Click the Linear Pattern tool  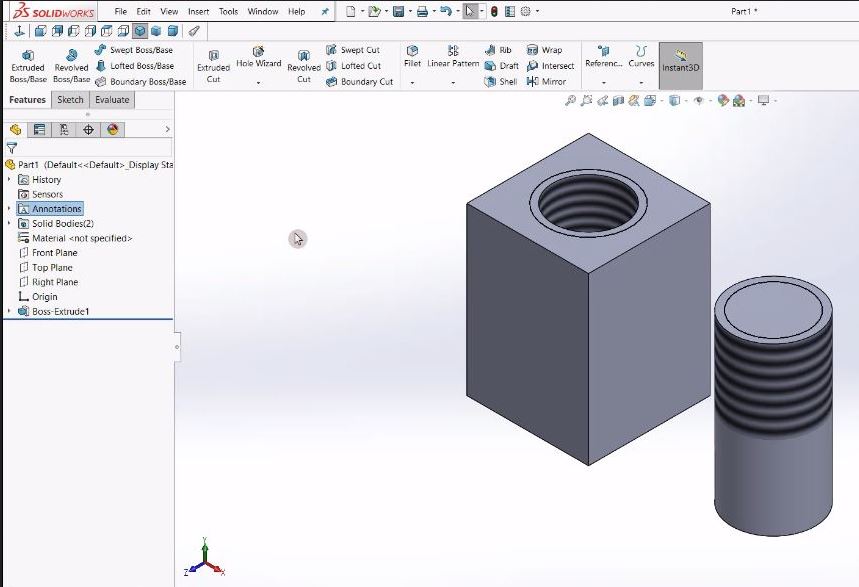click(x=453, y=57)
